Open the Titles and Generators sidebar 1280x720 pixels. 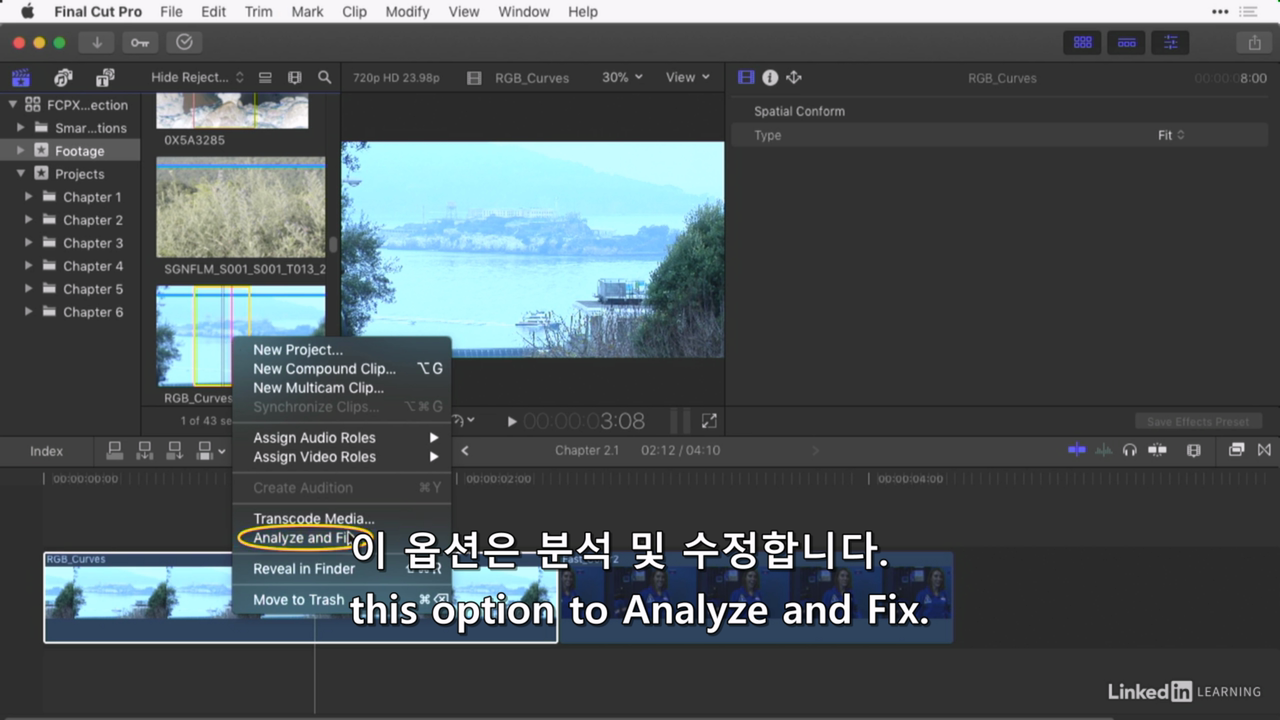click(105, 78)
